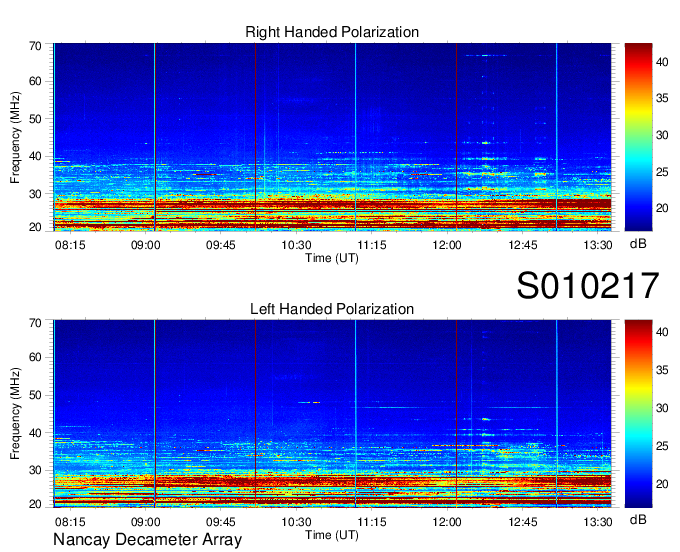The image size is (680, 552).
Task: Click the 30 MHz tick of right-handed plot
Action: tap(35, 194)
